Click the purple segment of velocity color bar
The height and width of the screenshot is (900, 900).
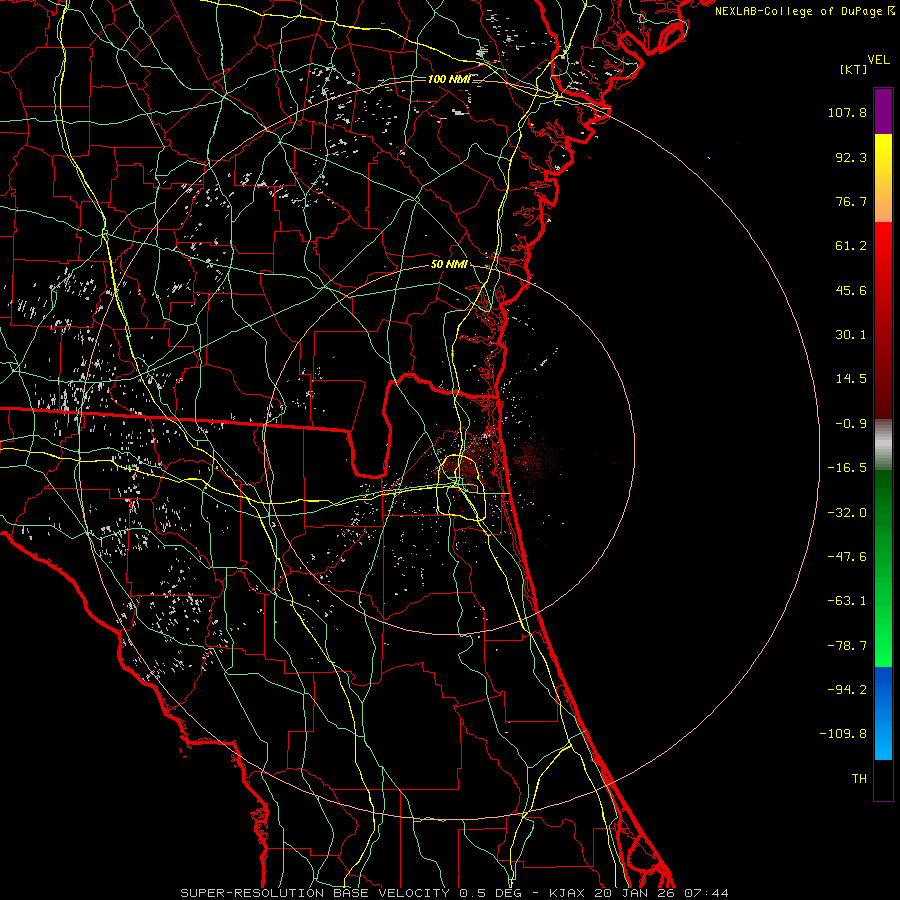tap(883, 111)
